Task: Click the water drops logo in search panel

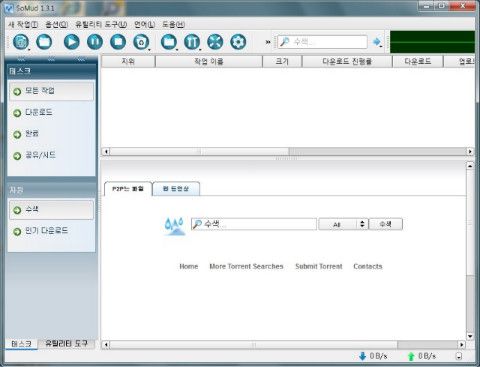Action: pos(174,226)
